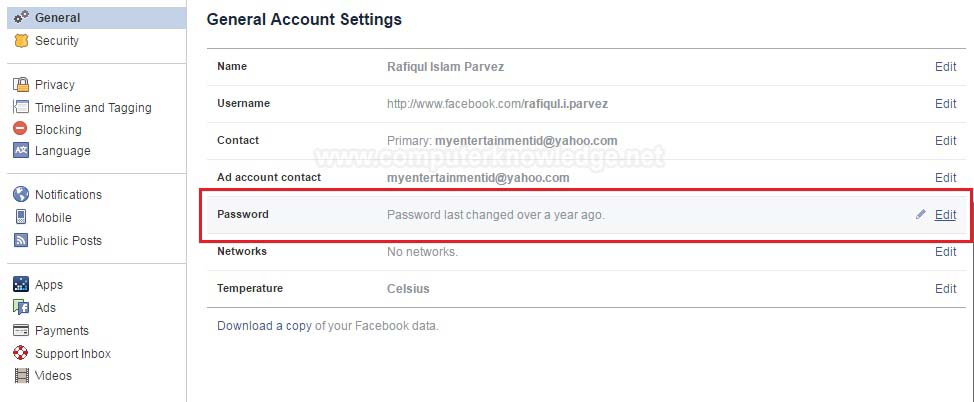Click the Support Inbox lifebuoy icon
The image size is (974, 402).
pyautogui.click(x=21, y=353)
